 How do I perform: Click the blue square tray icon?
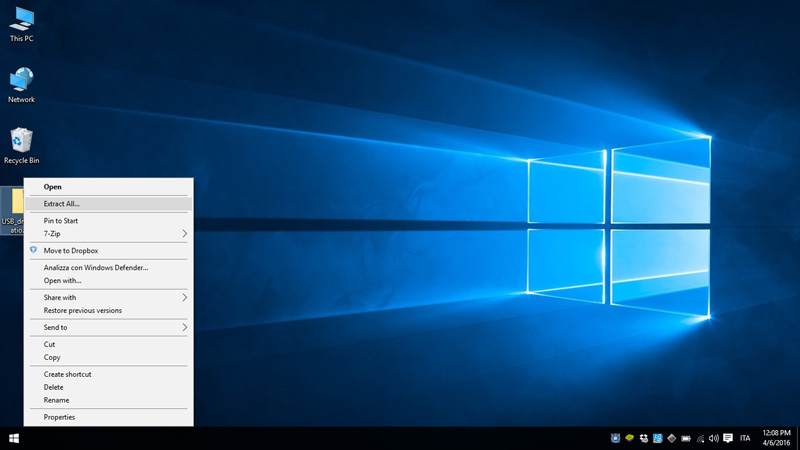click(658, 438)
